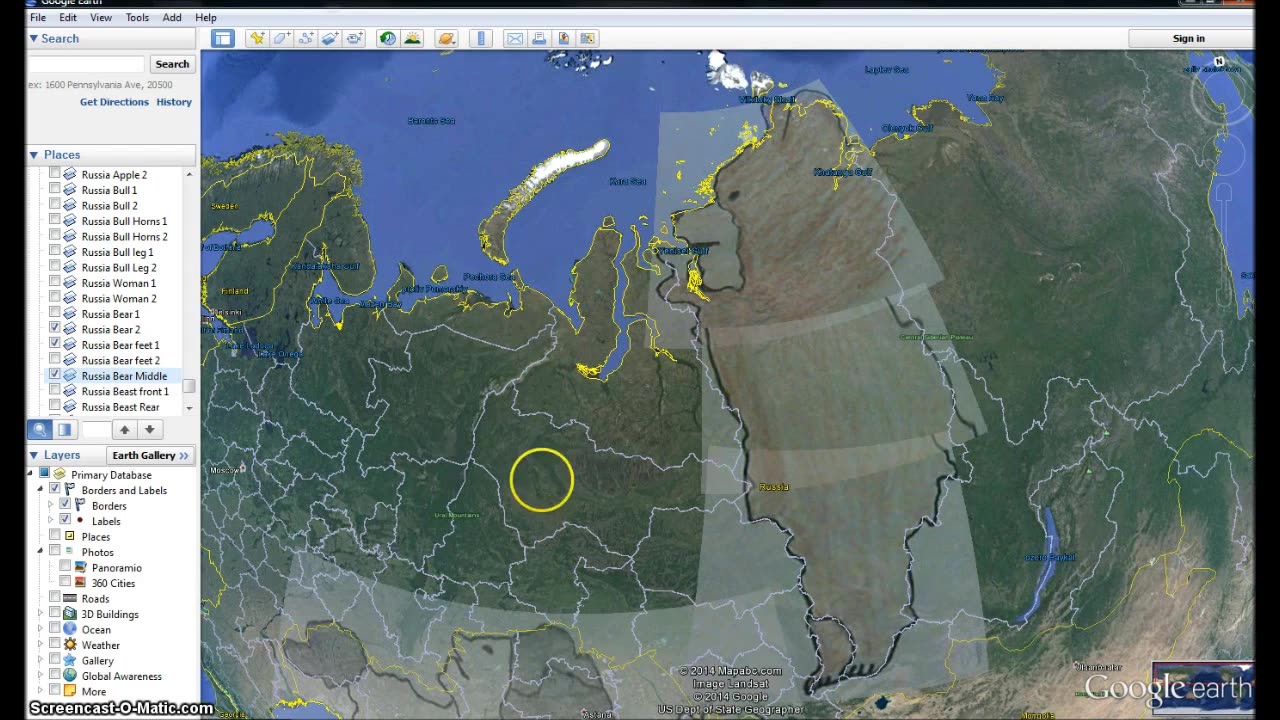The height and width of the screenshot is (720, 1280).
Task: Open the planet switcher icon
Action: point(447,39)
